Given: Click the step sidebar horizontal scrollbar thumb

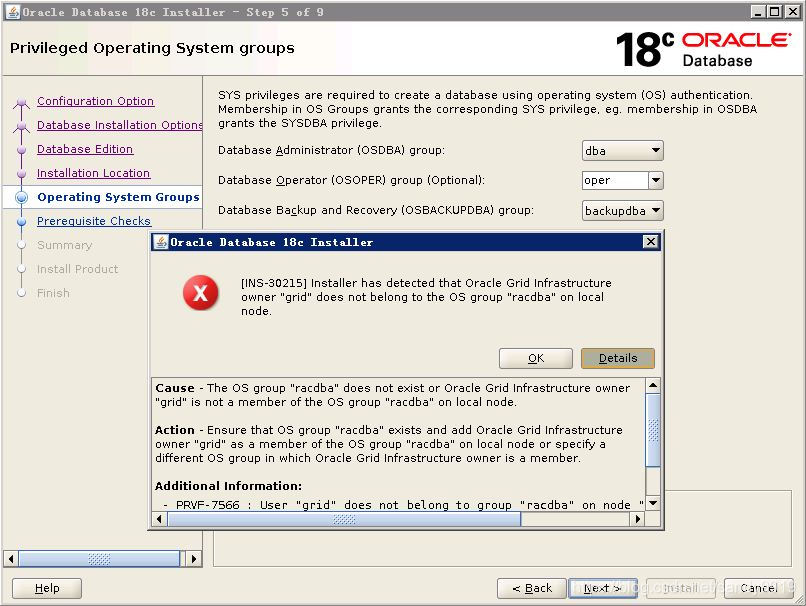Looking at the screenshot, I should coord(99,559).
